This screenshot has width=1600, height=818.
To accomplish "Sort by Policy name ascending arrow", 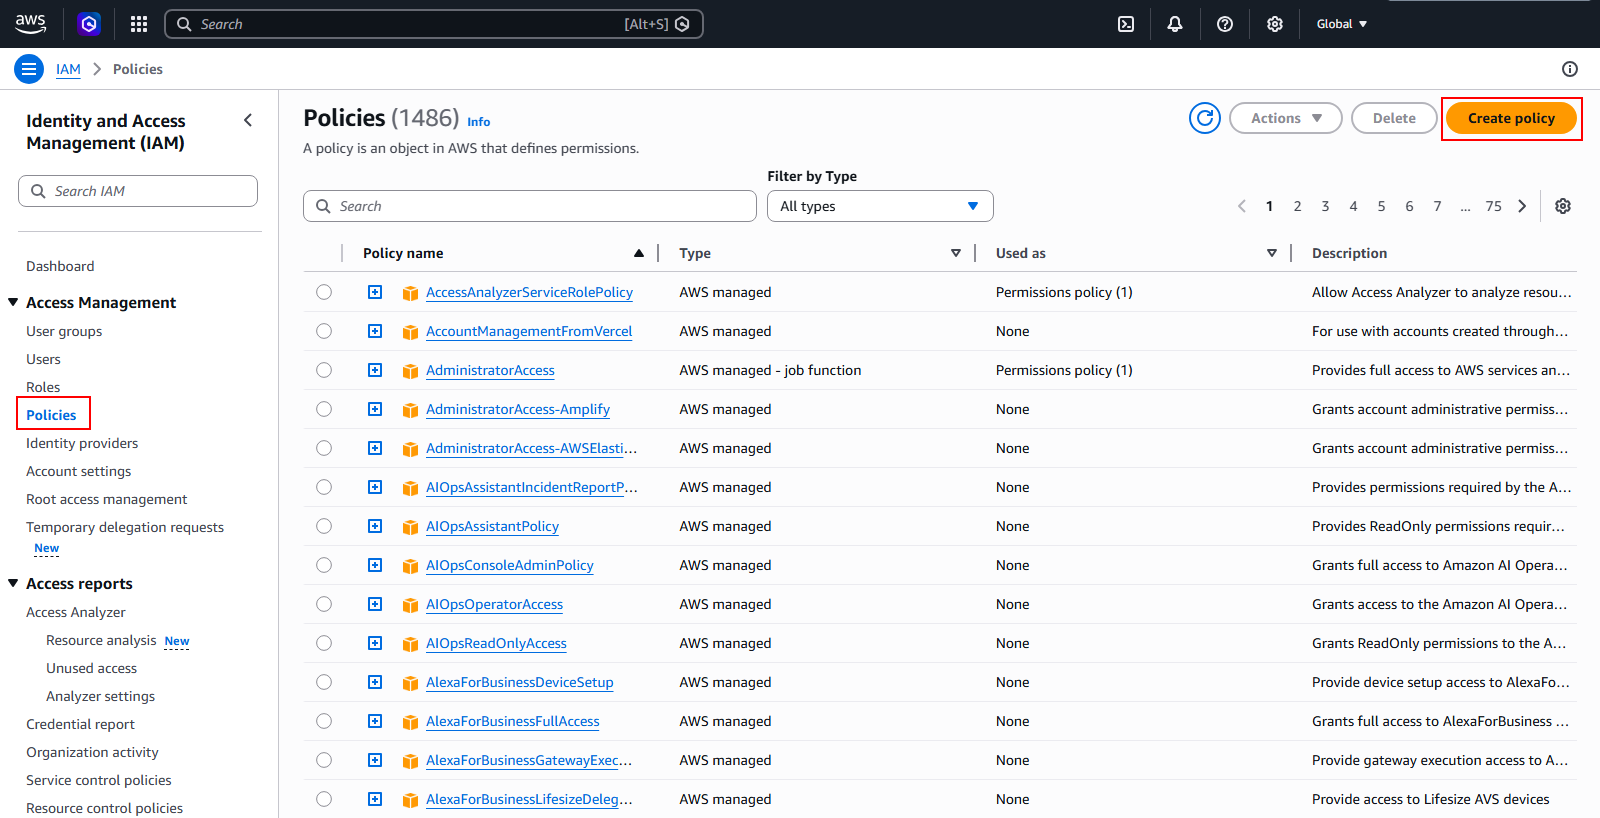I will point(639,253).
